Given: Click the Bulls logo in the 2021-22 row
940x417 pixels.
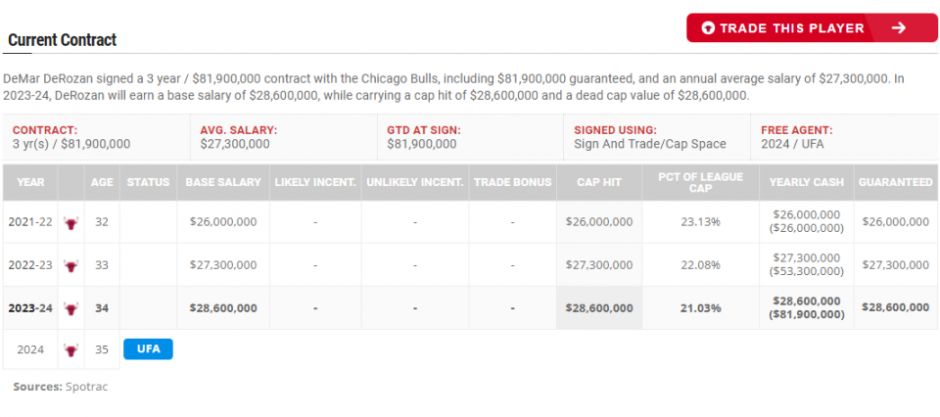Looking at the screenshot, I should coord(71,222).
